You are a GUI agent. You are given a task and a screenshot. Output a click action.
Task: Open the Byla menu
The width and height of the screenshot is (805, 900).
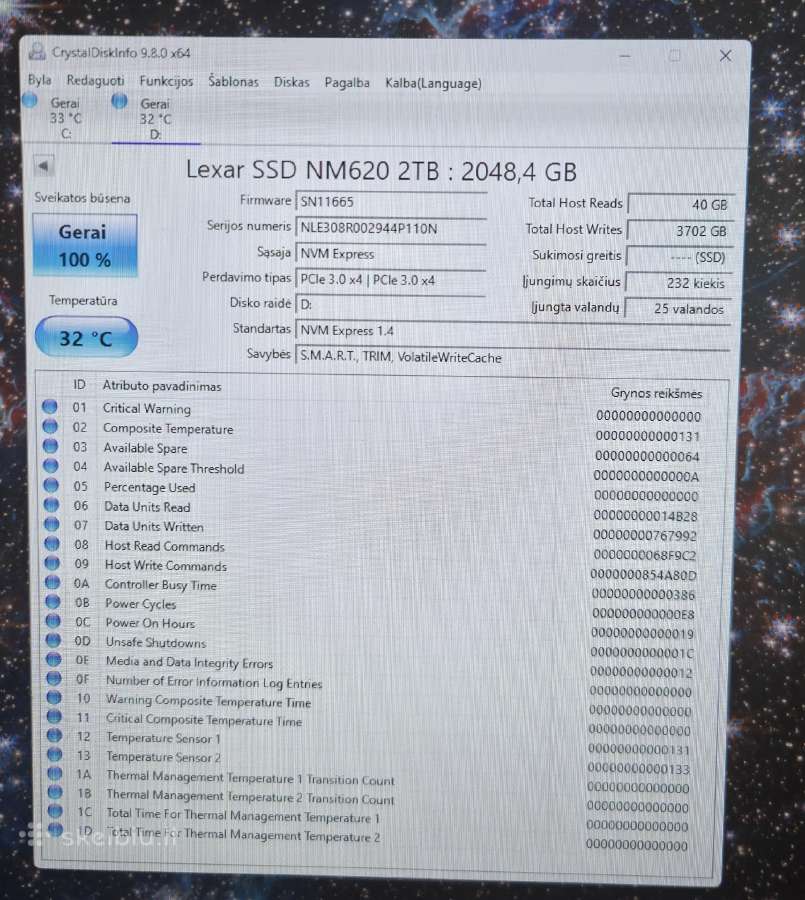tap(40, 80)
